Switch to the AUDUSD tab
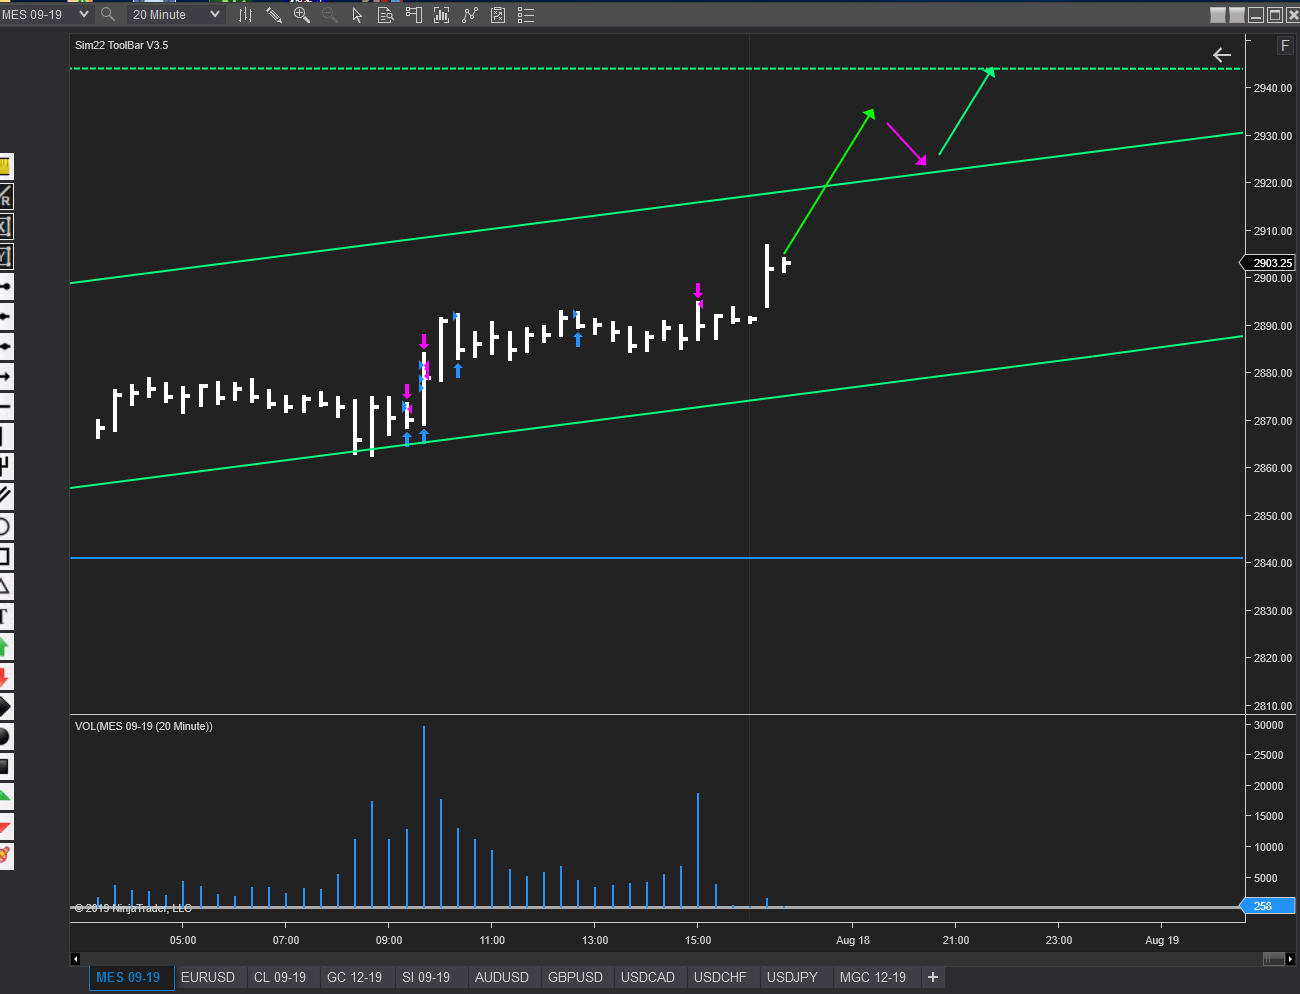 click(502, 977)
